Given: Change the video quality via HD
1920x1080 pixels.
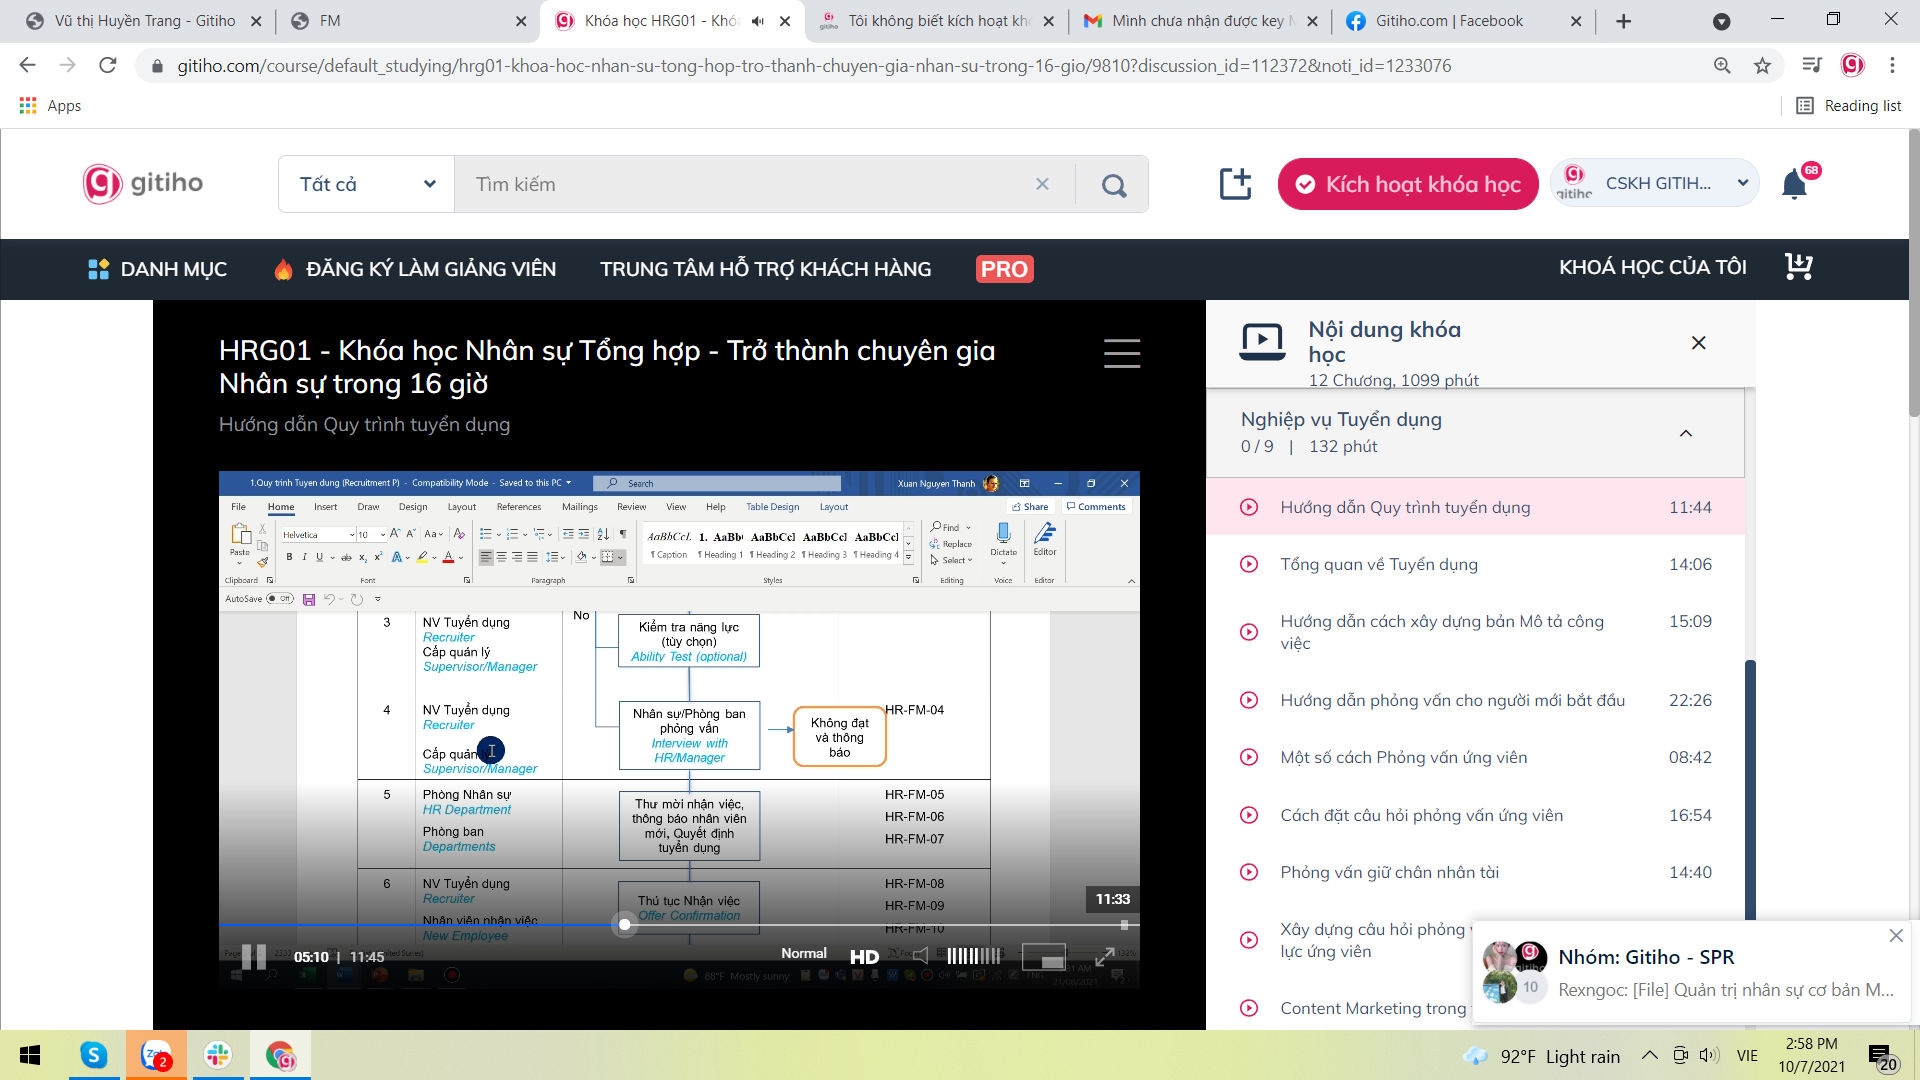Looking at the screenshot, I should [864, 956].
